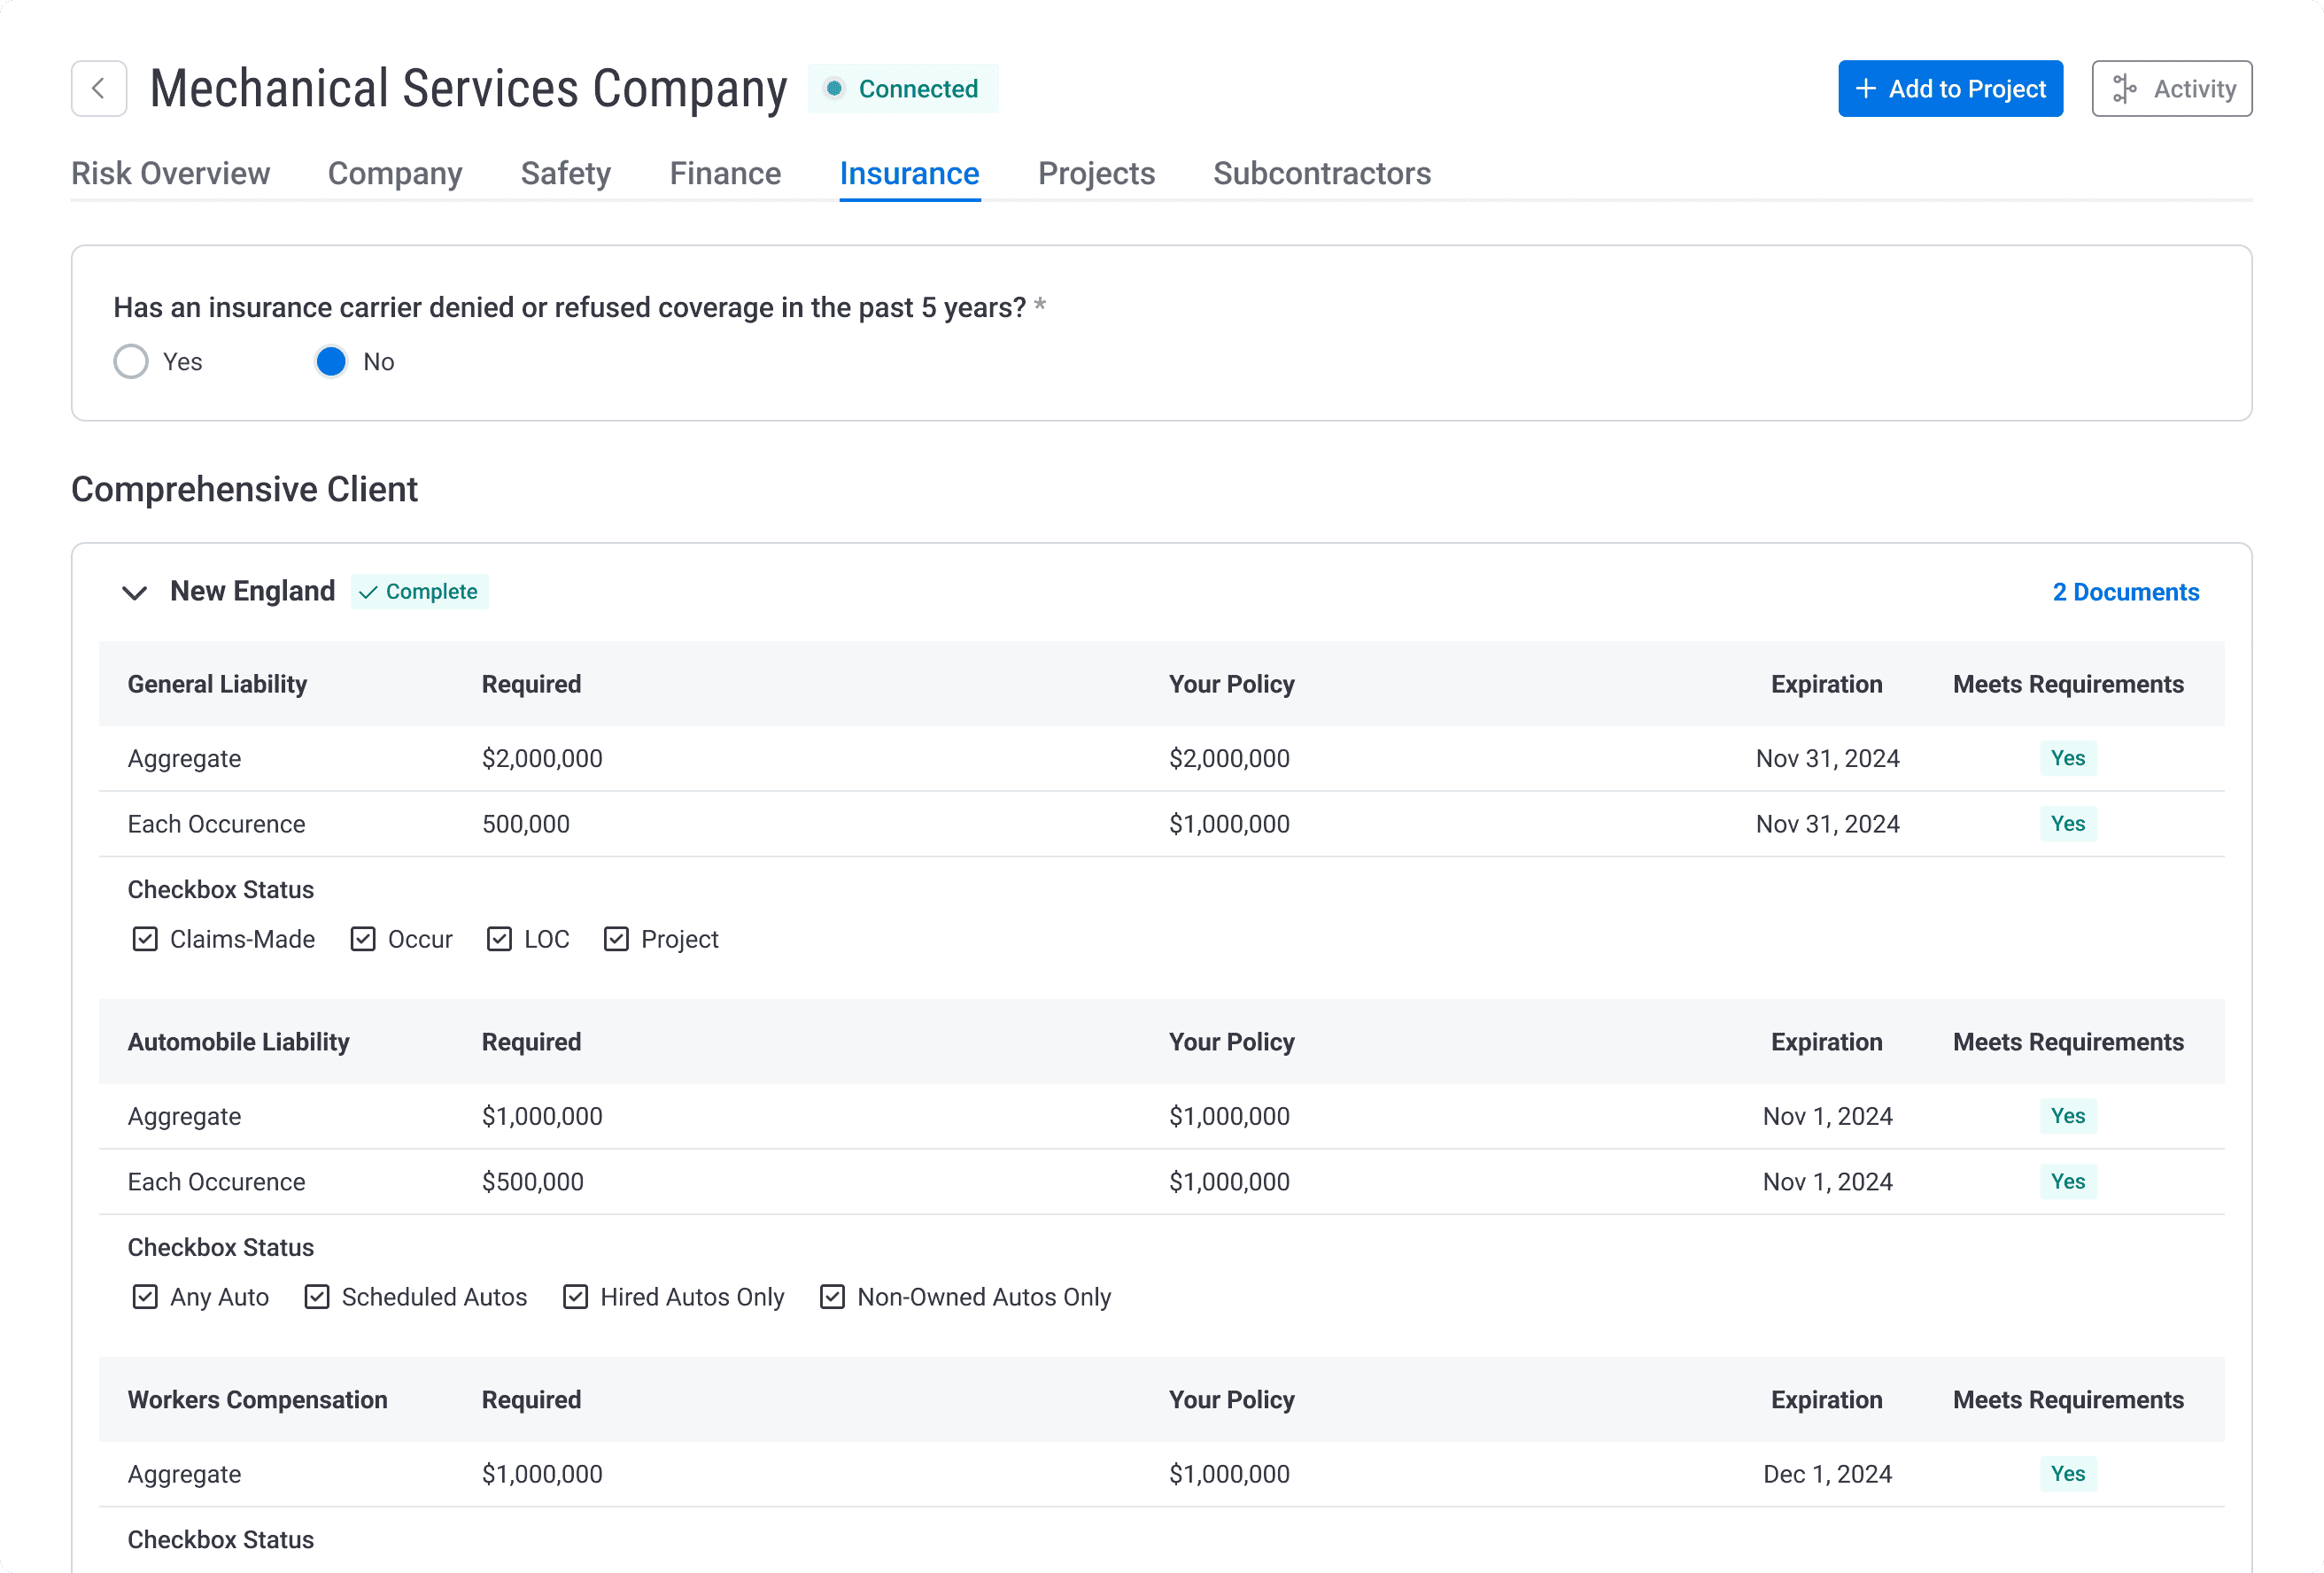Uncheck Non-Owned Autos Only
This screenshot has height=1573, width=2324.
(x=832, y=1297)
